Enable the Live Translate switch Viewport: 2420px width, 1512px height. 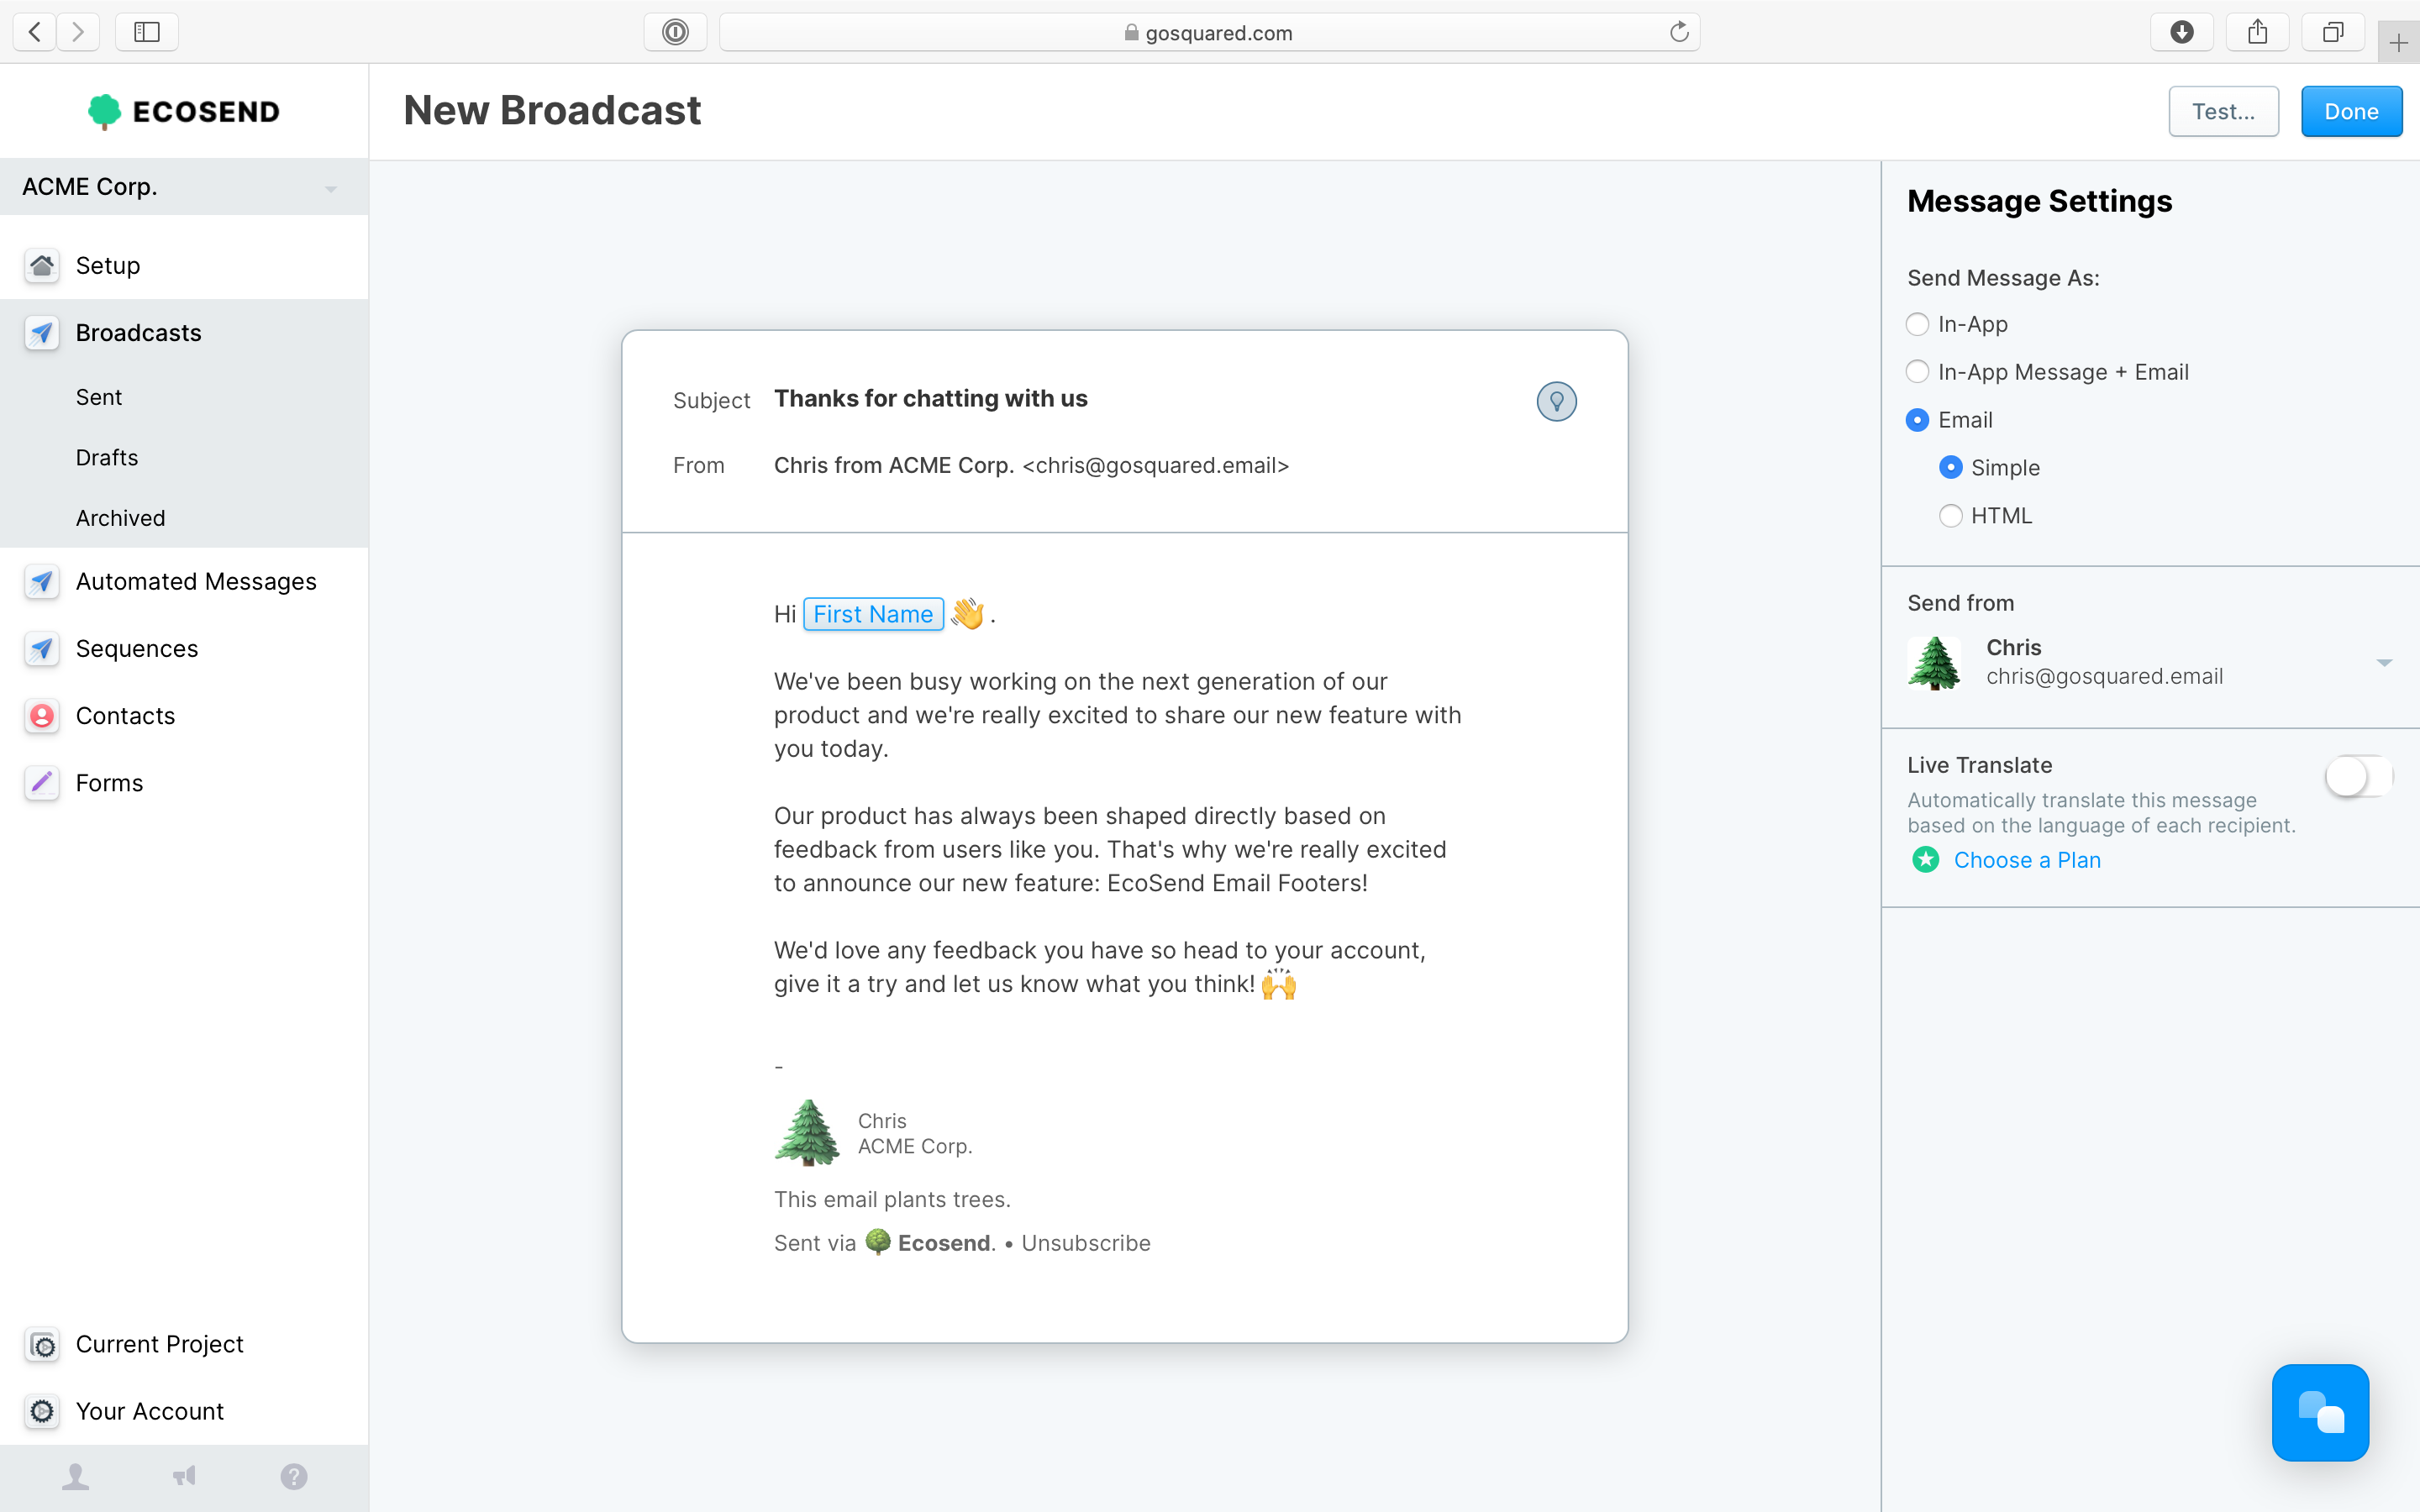click(2359, 777)
